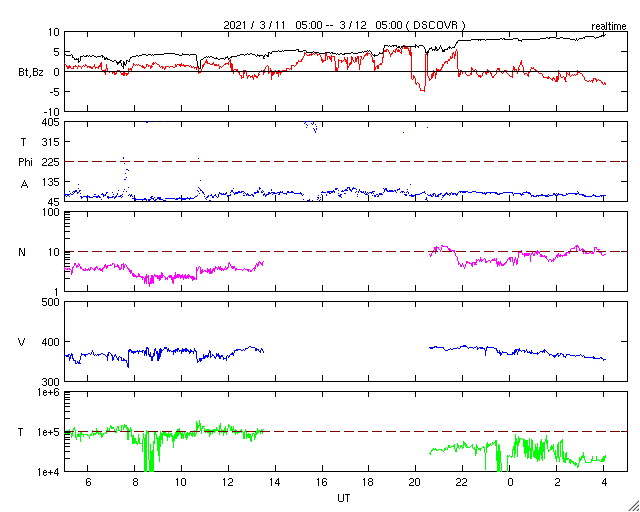Click the 'V' velocity axis label
640x512 pixels.
click(x=22, y=342)
